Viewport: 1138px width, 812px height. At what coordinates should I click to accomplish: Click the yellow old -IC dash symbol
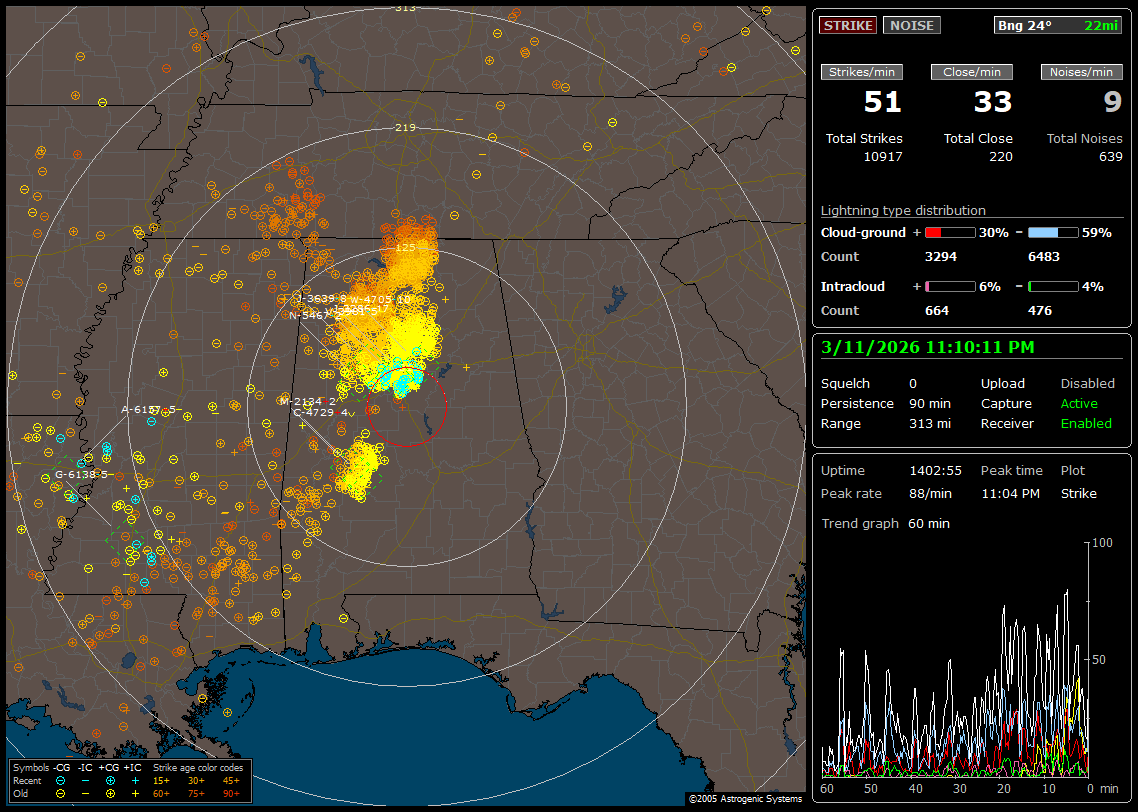[x=85, y=793]
